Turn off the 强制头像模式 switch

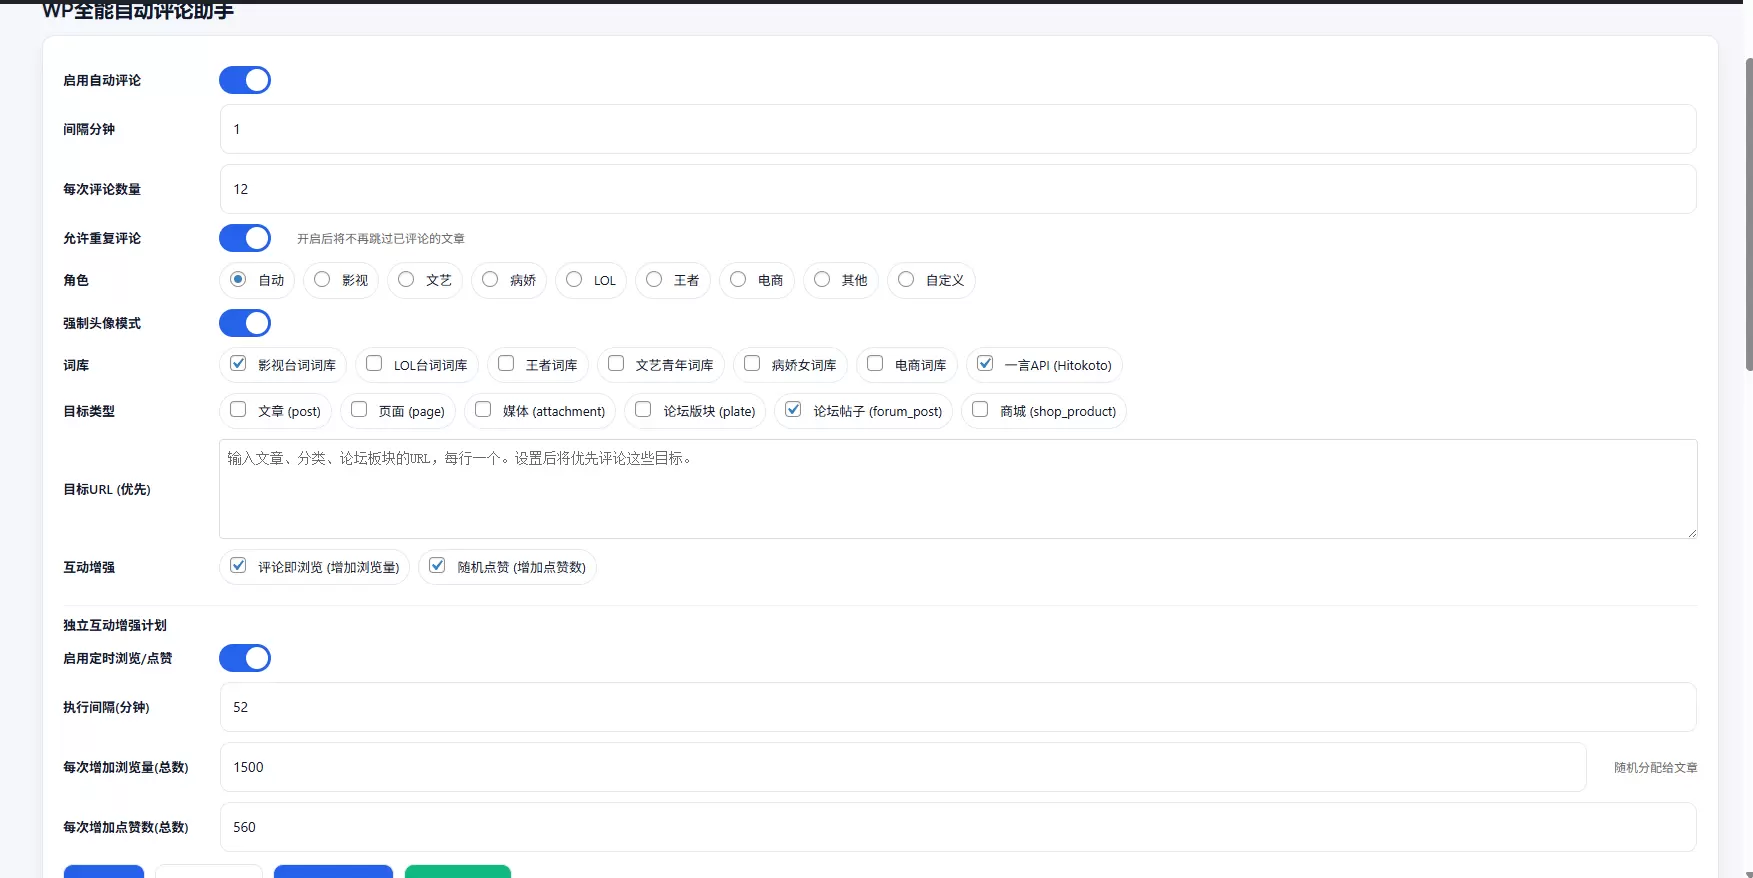(x=245, y=323)
